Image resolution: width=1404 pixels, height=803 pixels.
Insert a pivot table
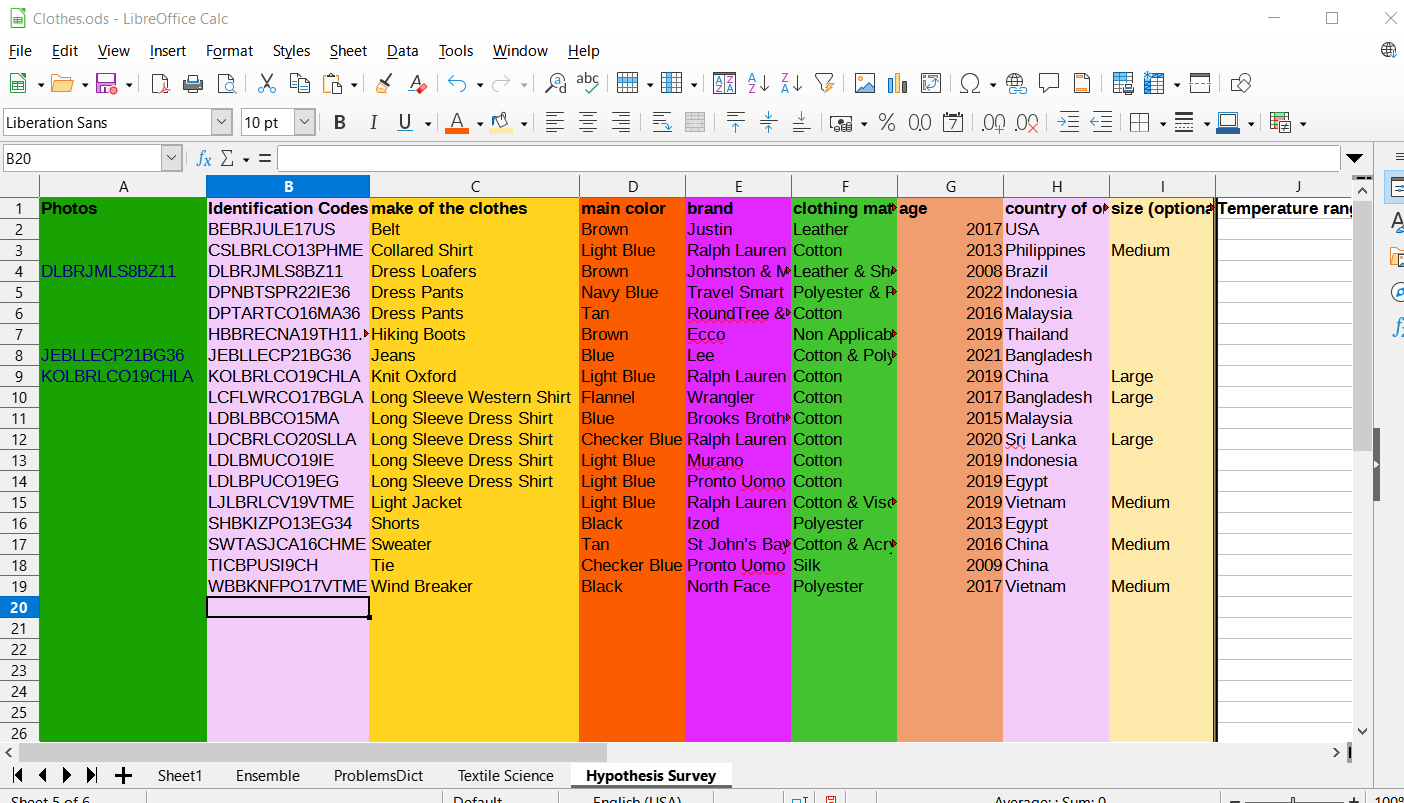(x=931, y=84)
